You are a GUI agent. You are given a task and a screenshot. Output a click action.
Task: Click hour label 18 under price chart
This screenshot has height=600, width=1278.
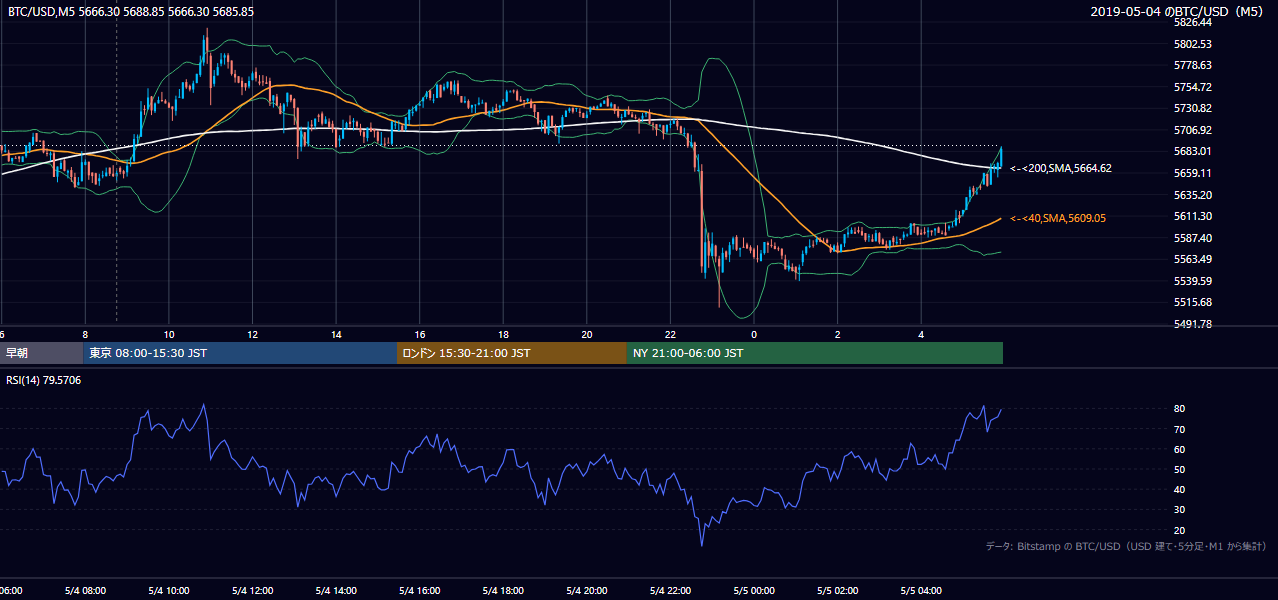(504, 334)
